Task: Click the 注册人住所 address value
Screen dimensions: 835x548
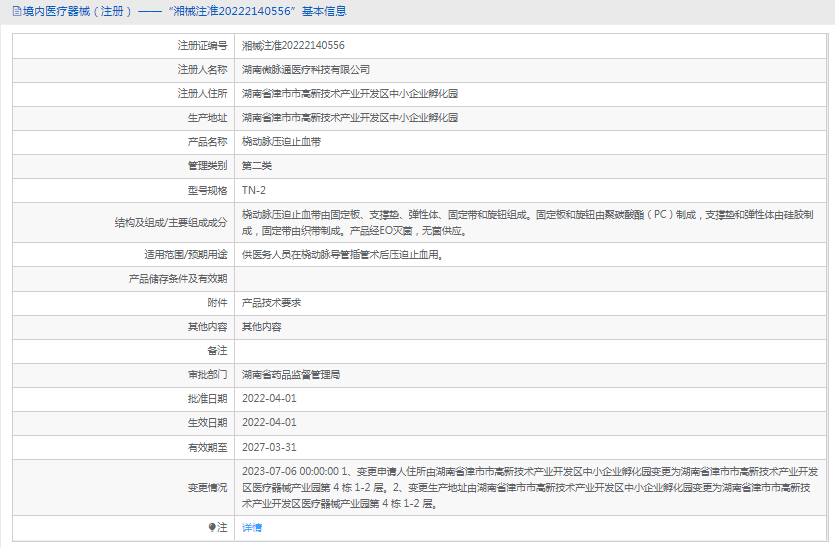Action: (x=350, y=94)
